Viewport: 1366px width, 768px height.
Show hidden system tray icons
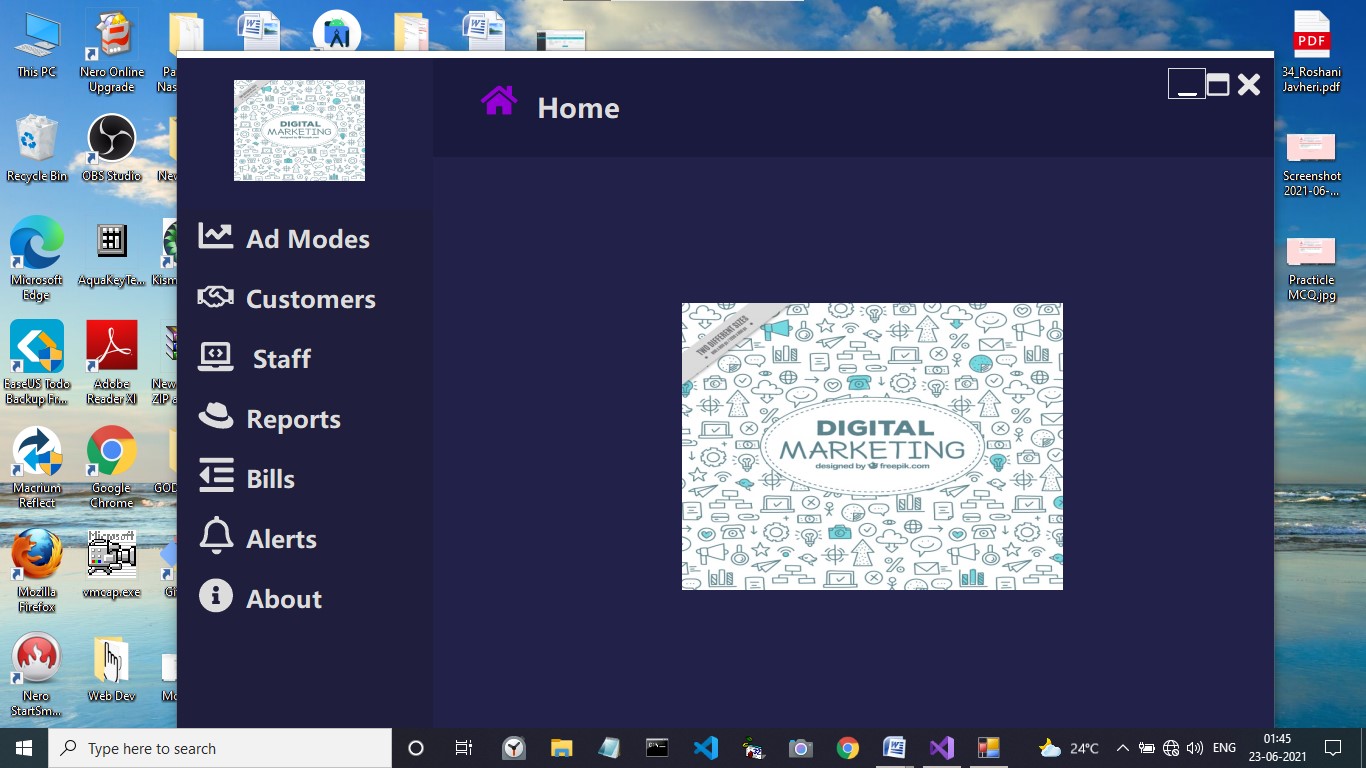1122,748
